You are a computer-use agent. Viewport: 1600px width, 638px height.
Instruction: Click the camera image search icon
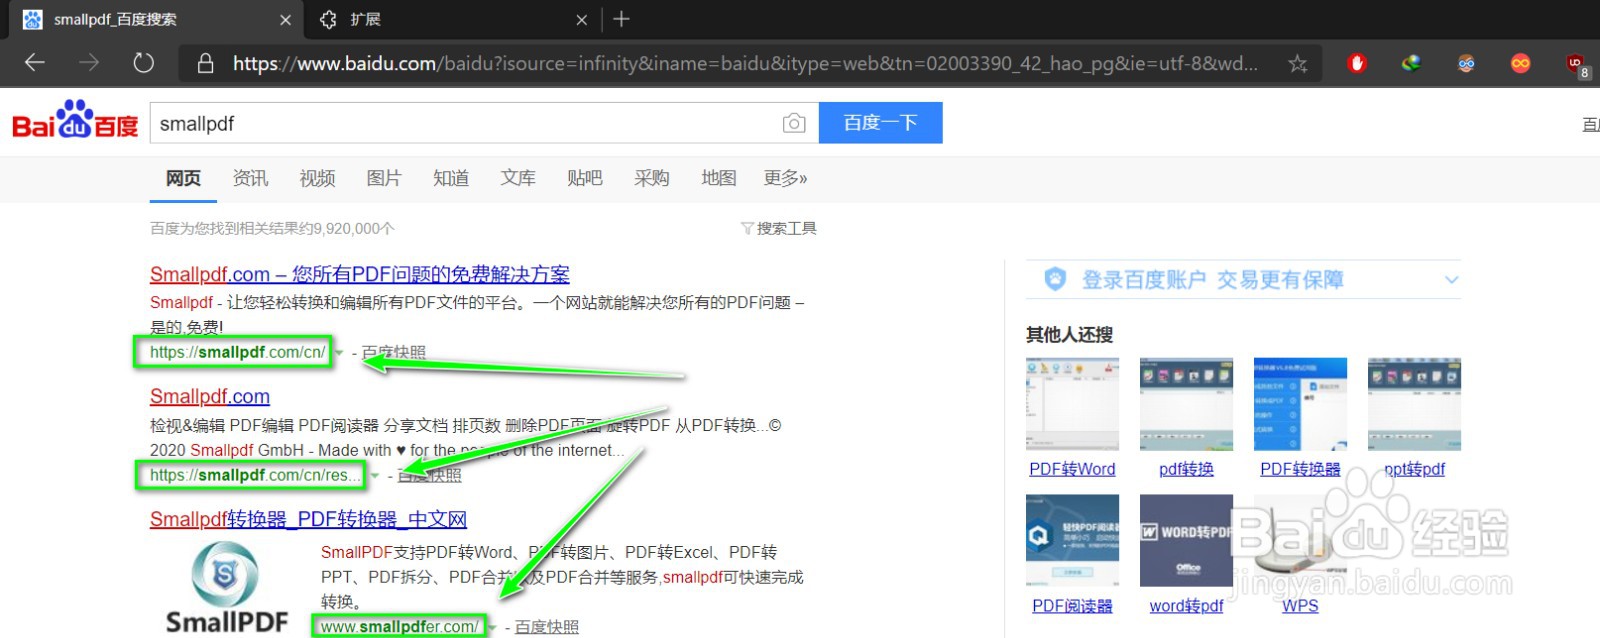tap(794, 123)
